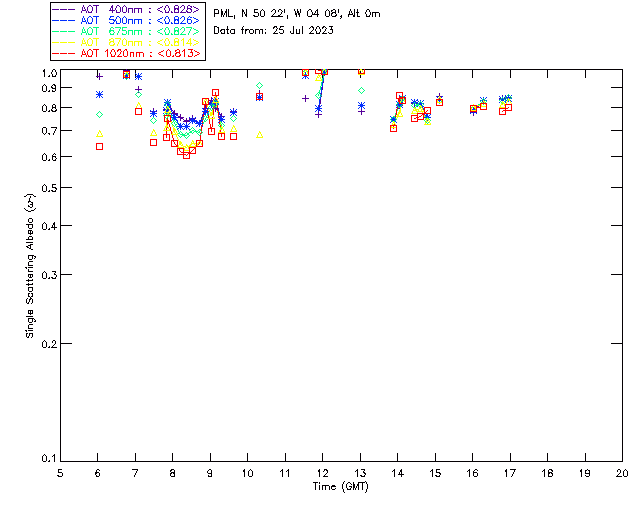Click the 'Single Scattering Albedo' y-axis label

click(31, 265)
